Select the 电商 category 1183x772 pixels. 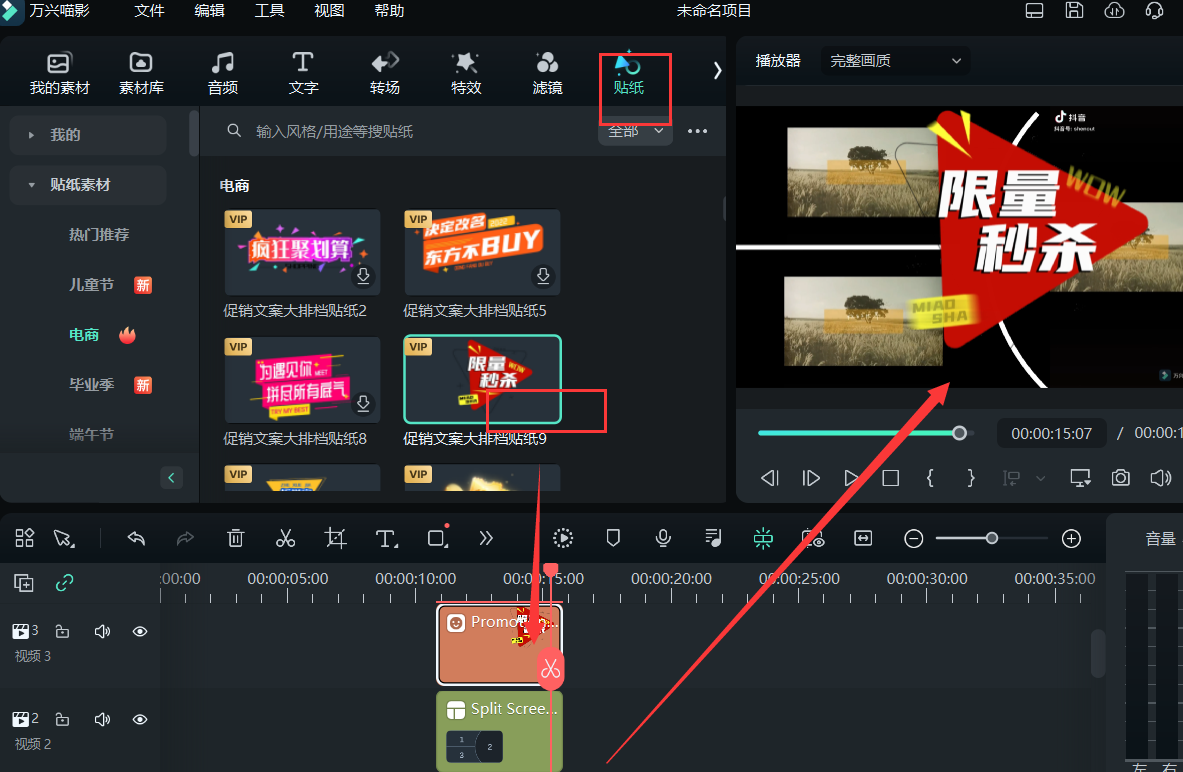click(x=84, y=335)
